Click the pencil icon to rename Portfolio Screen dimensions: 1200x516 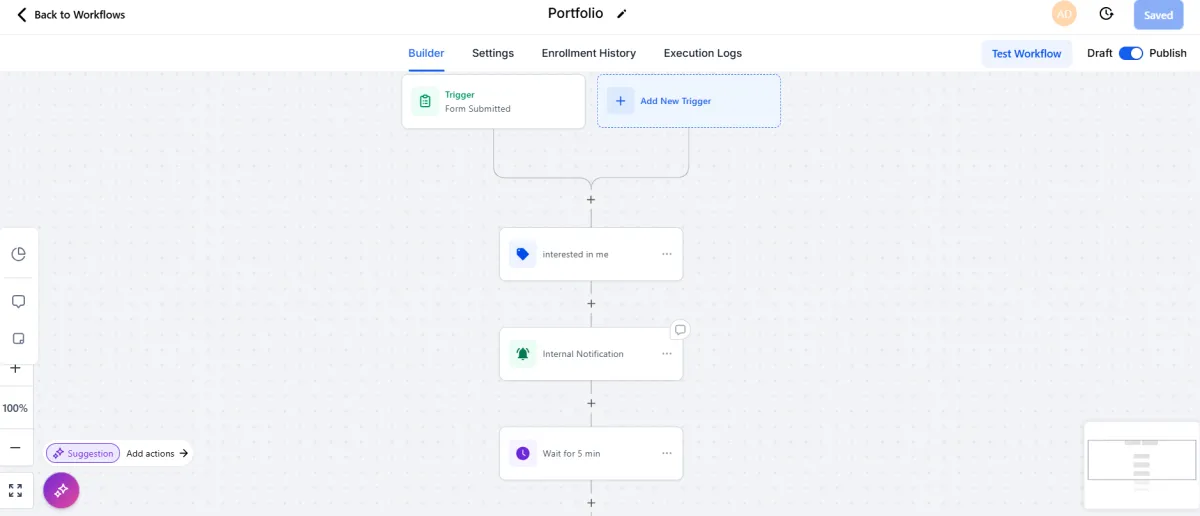(x=622, y=14)
